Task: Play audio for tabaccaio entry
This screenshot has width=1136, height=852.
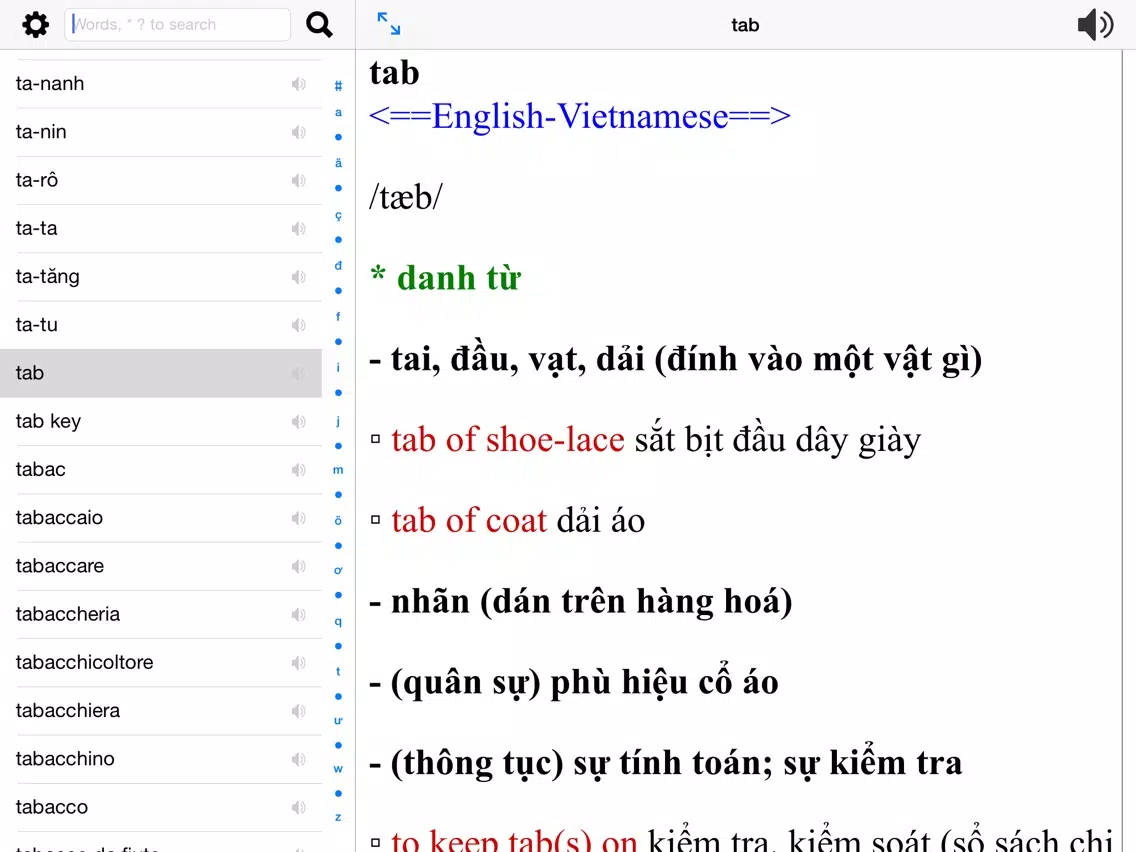Action: pos(298,518)
